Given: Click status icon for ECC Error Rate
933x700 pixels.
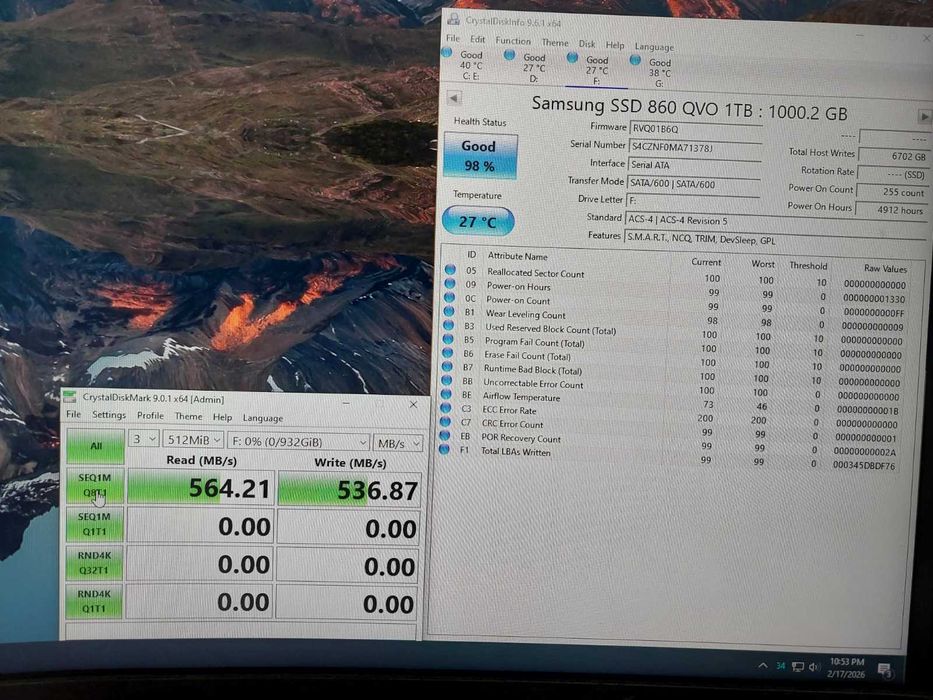Looking at the screenshot, I should tap(445, 408).
